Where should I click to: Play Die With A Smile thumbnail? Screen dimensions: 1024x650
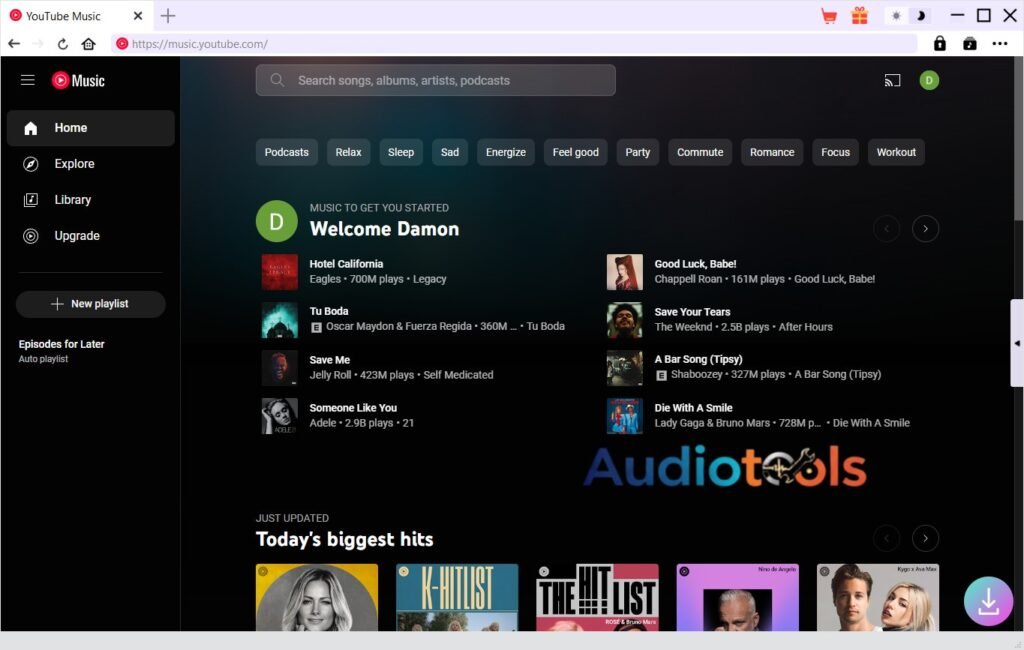pos(624,415)
